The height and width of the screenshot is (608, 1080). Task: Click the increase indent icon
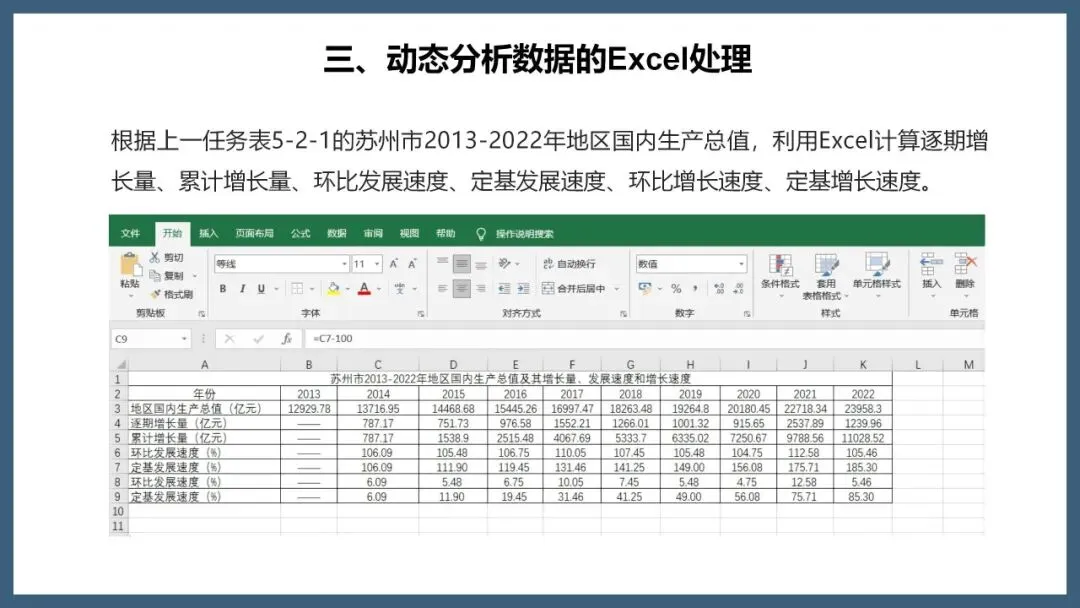[x=523, y=289]
